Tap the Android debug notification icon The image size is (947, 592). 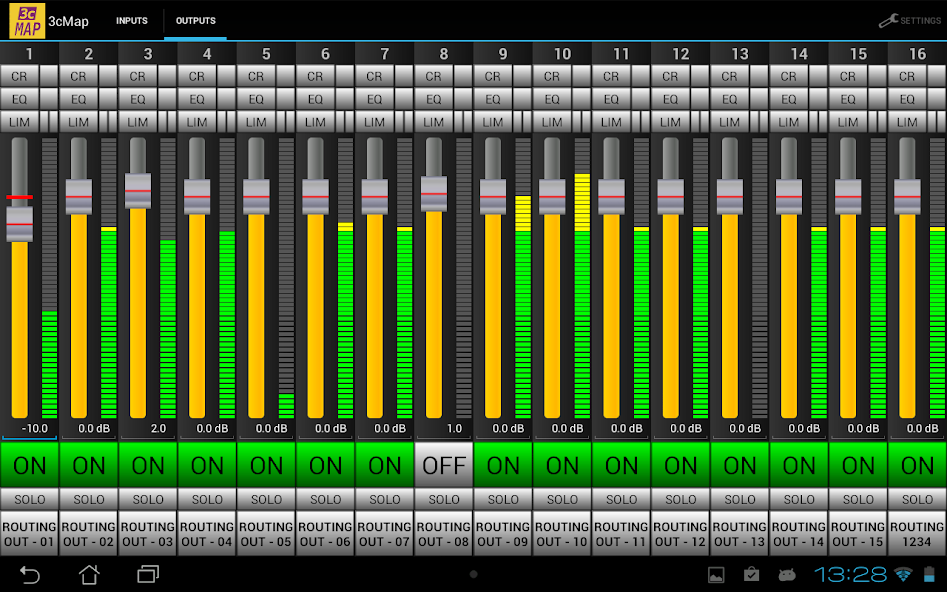click(786, 574)
